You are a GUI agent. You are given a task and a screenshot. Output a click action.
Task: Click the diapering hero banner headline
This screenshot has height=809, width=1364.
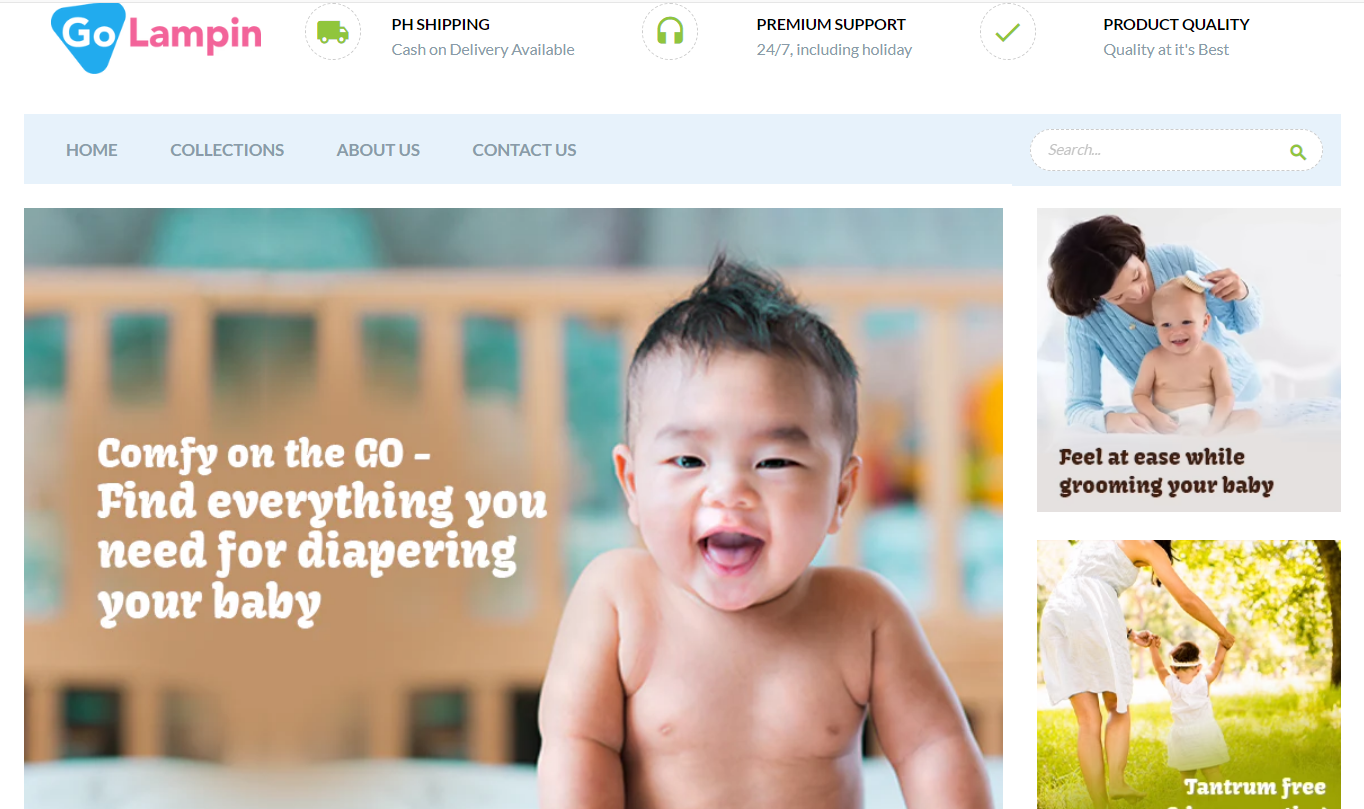pos(322,530)
